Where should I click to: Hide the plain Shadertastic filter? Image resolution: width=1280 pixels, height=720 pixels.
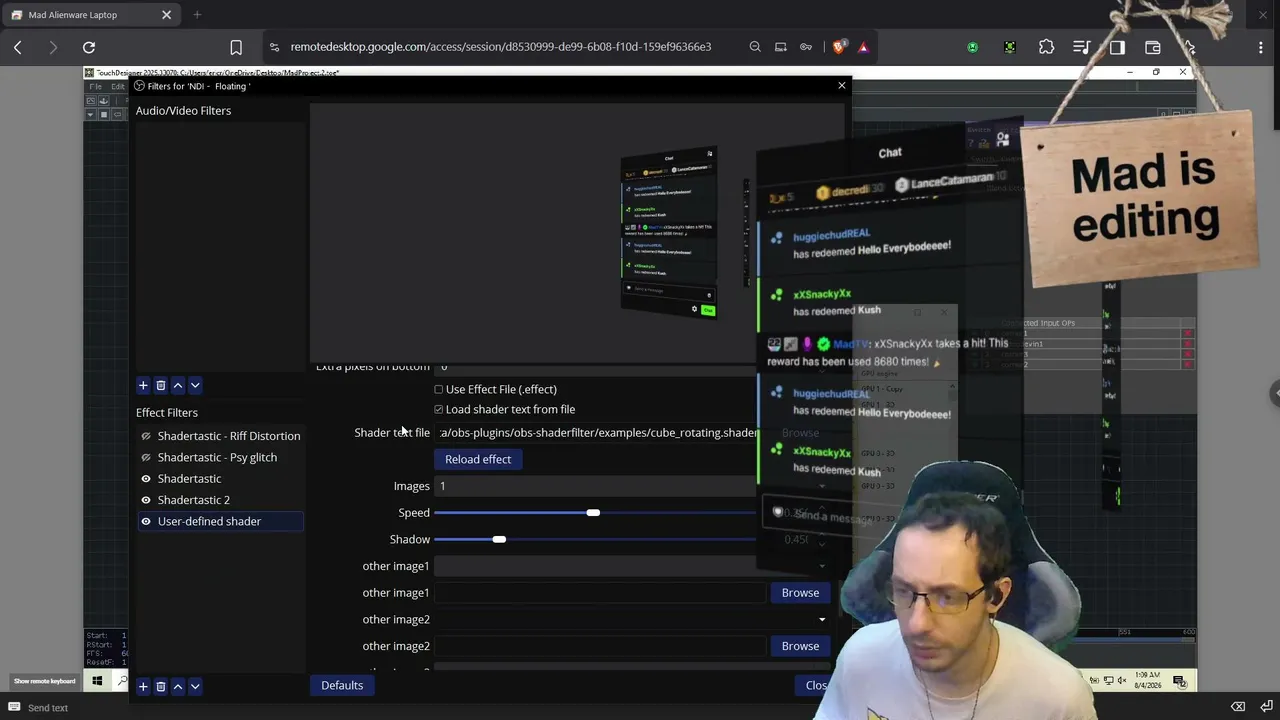click(146, 479)
